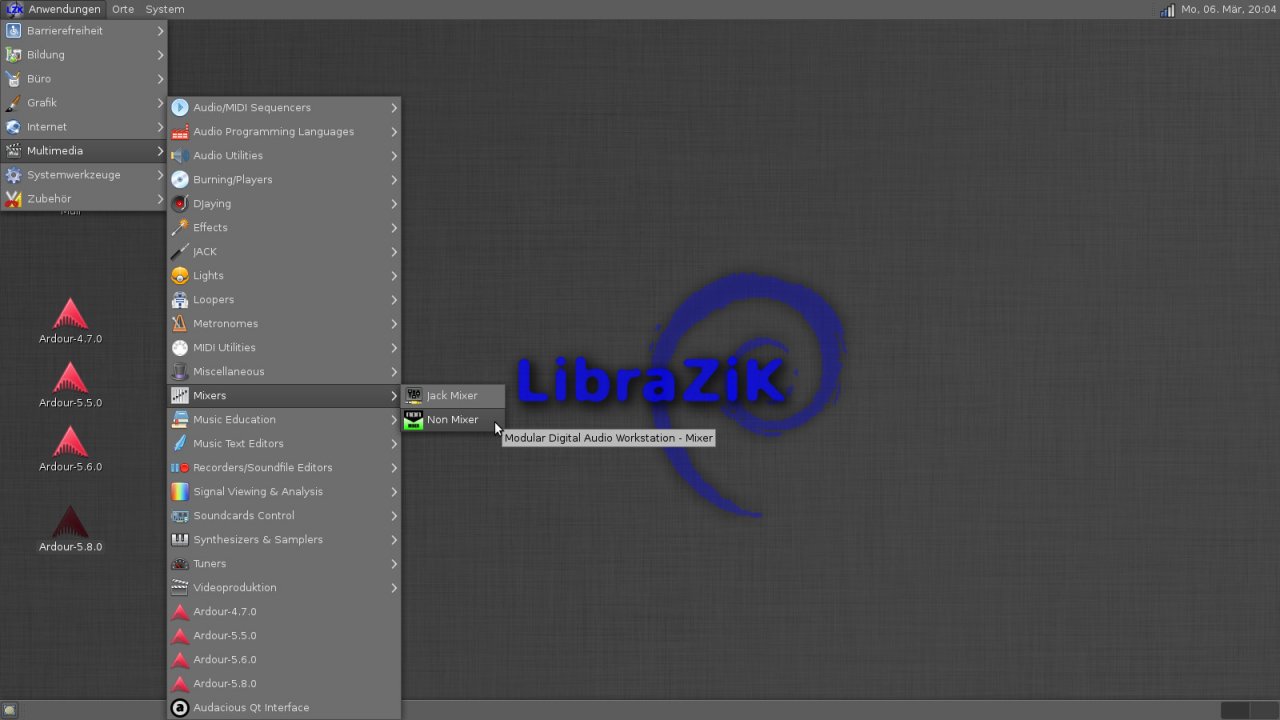Screen dimensions: 1280x720
Task: Launch Jack Mixer from the Mixers submenu
Action: [x=453, y=396]
